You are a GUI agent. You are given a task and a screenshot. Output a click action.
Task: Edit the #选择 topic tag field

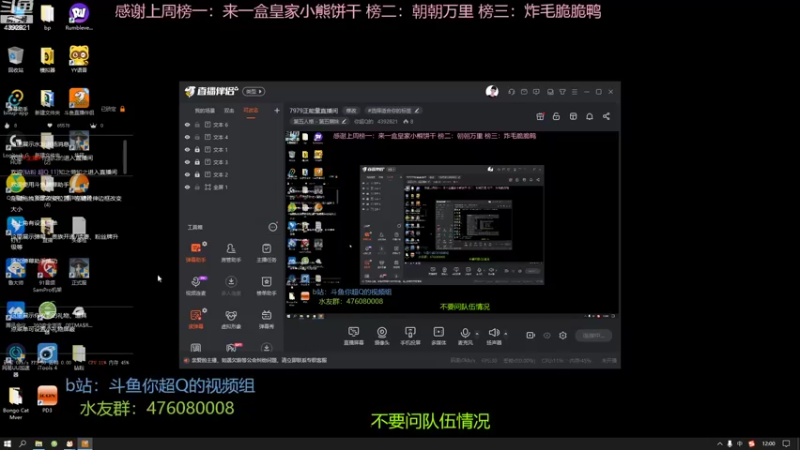(x=393, y=110)
